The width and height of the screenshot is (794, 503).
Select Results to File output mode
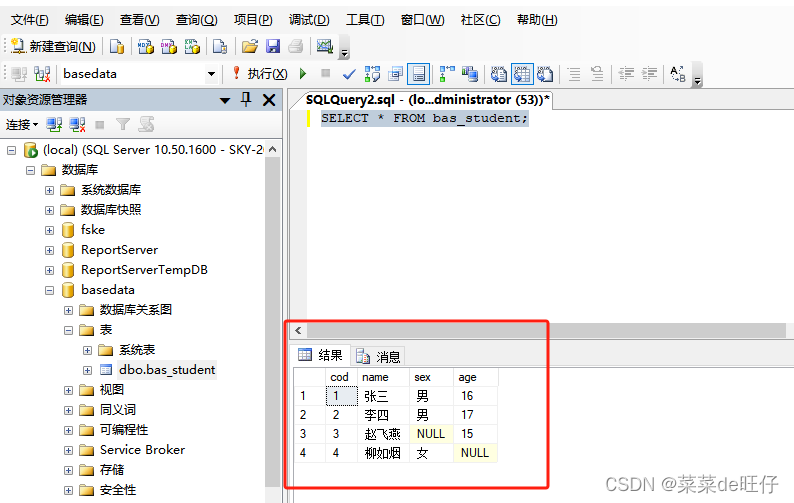coord(545,74)
